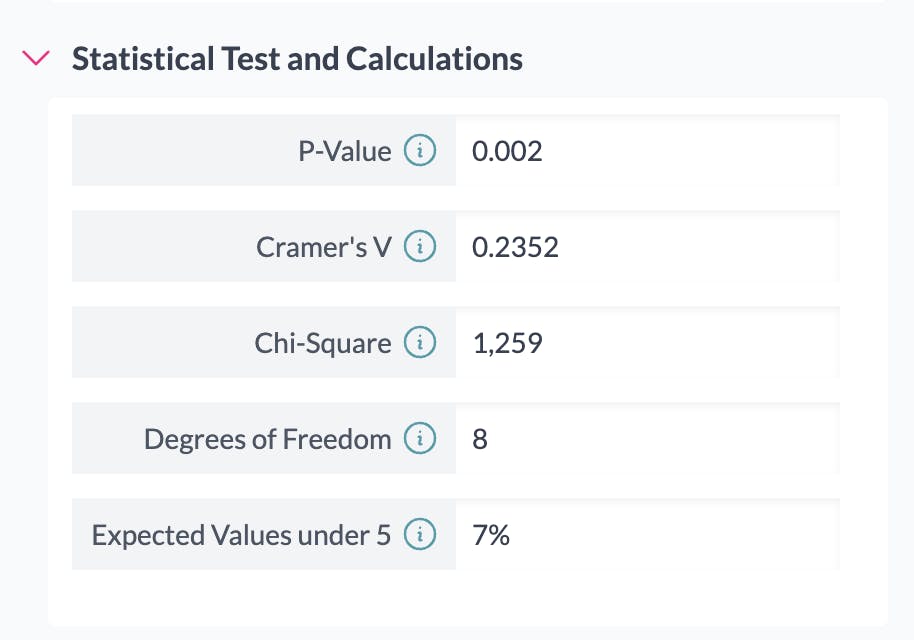Image resolution: width=914 pixels, height=640 pixels.
Task: Select the Cramer's V value 0.2352
Action: (515, 248)
